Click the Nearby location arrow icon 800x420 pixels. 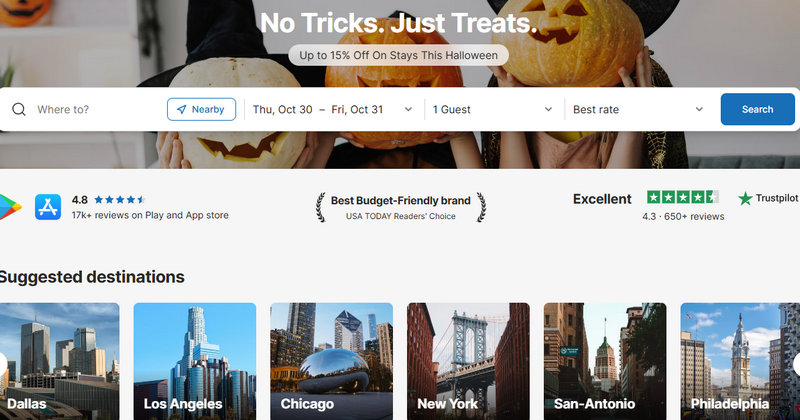point(182,109)
